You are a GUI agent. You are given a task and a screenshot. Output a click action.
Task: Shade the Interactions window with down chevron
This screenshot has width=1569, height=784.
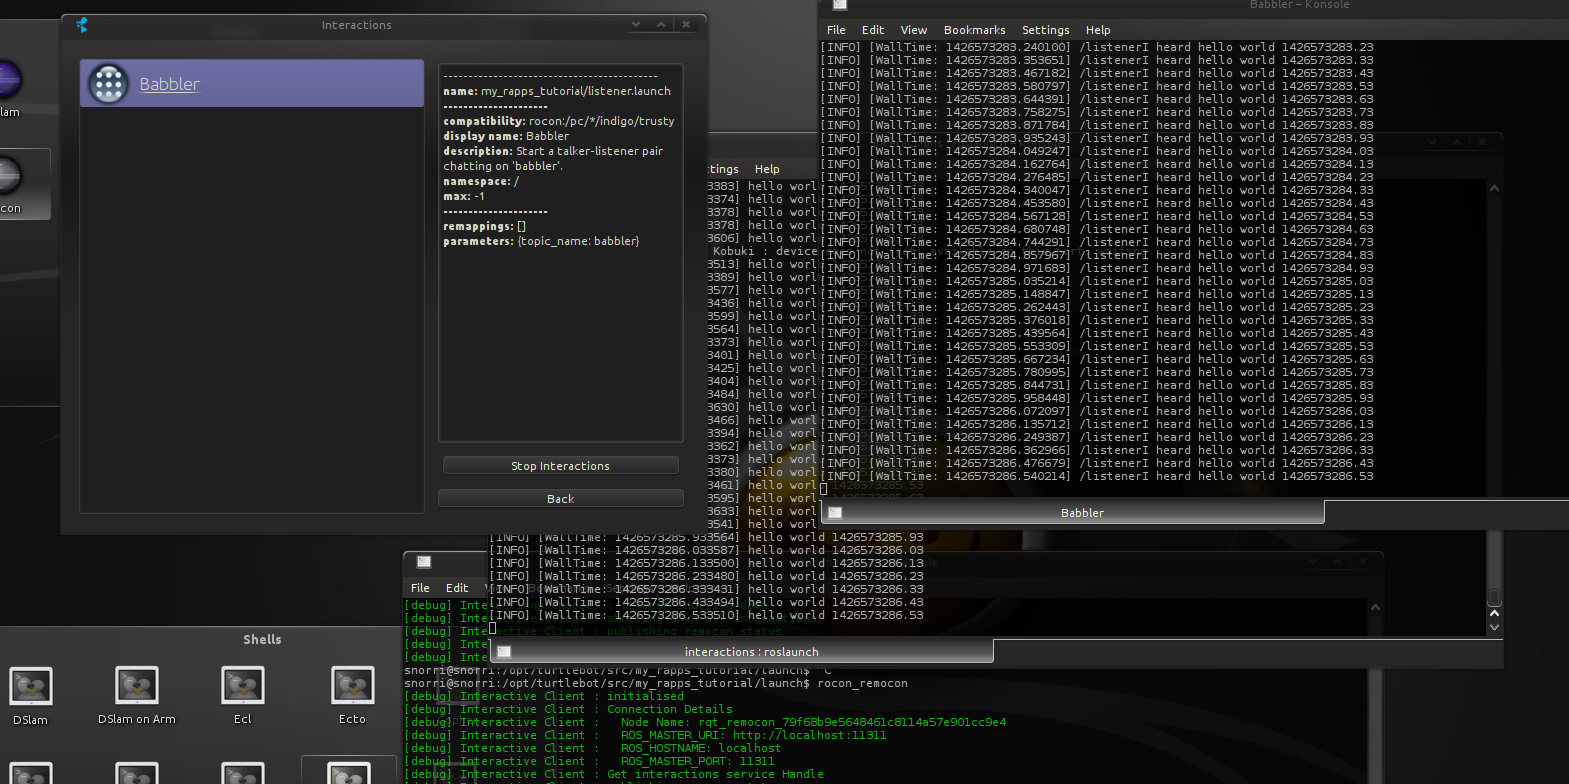[636, 25]
